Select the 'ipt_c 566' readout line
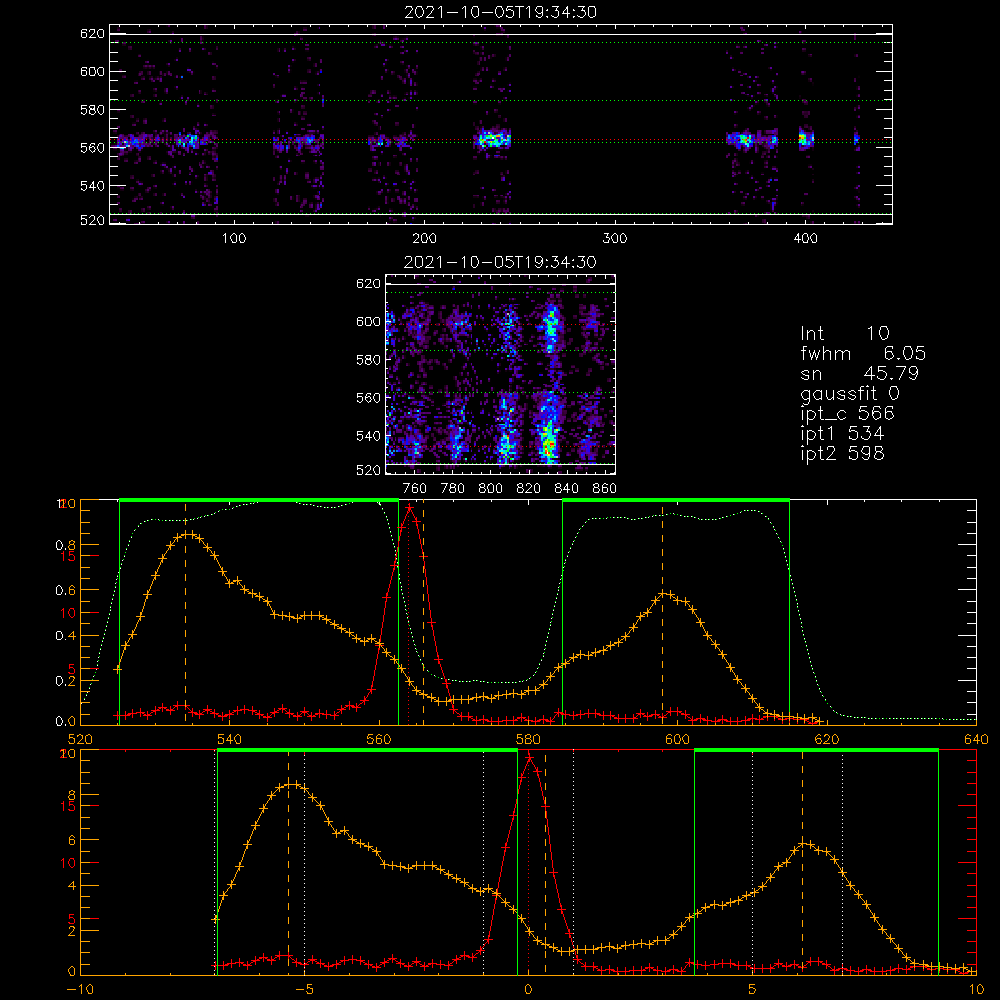This screenshot has width=1000, height=1000. tap(848, 413)
